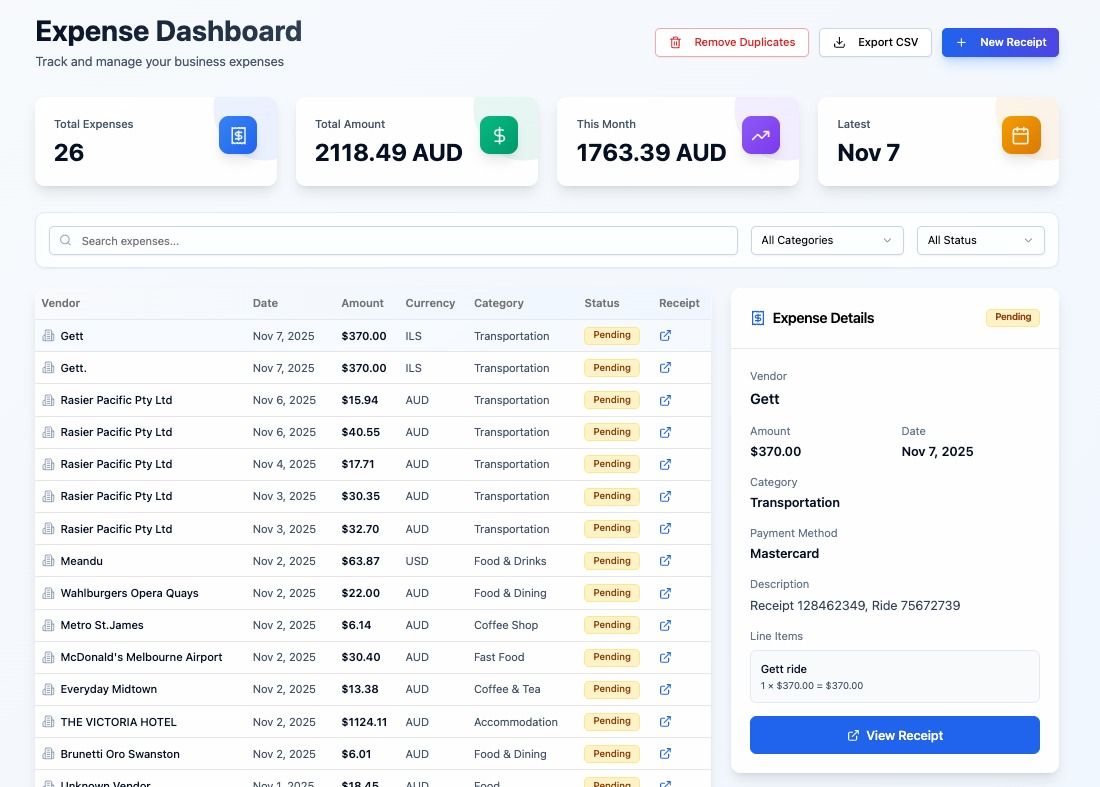This screenshot has height=787, width=1100.
Task: Add a New Receipt
Action: point(1000,42)
